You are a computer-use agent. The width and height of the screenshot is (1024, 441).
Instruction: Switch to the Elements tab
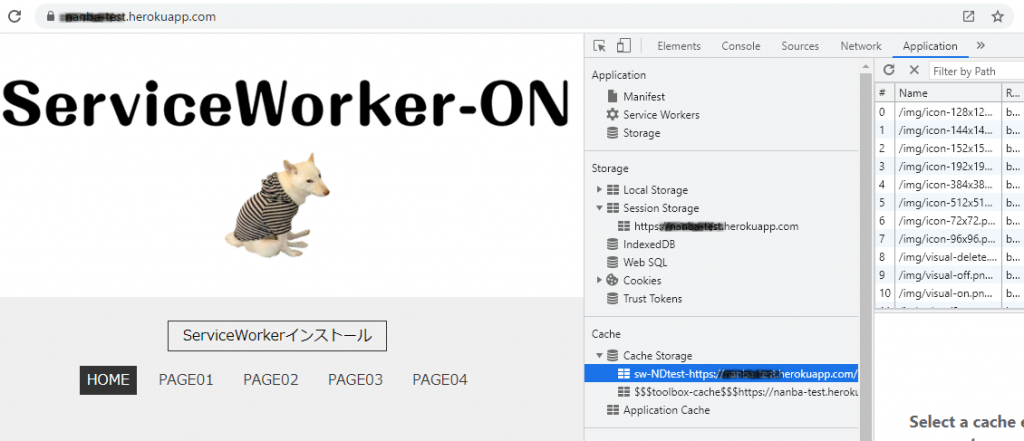click(679, 46)
